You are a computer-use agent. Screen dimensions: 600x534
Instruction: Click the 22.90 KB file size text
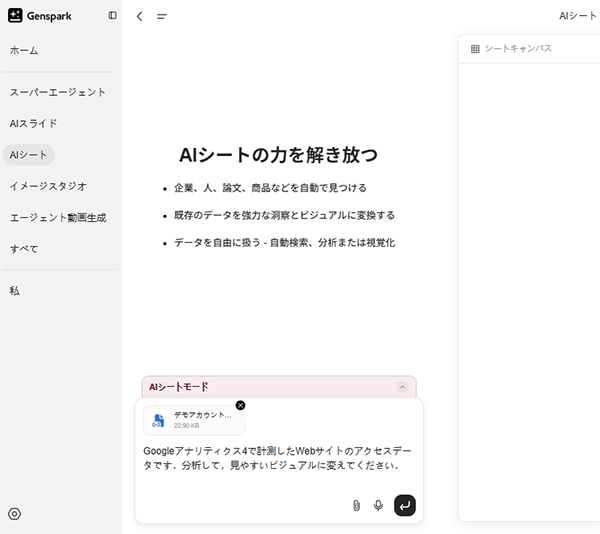click(186, 425)
